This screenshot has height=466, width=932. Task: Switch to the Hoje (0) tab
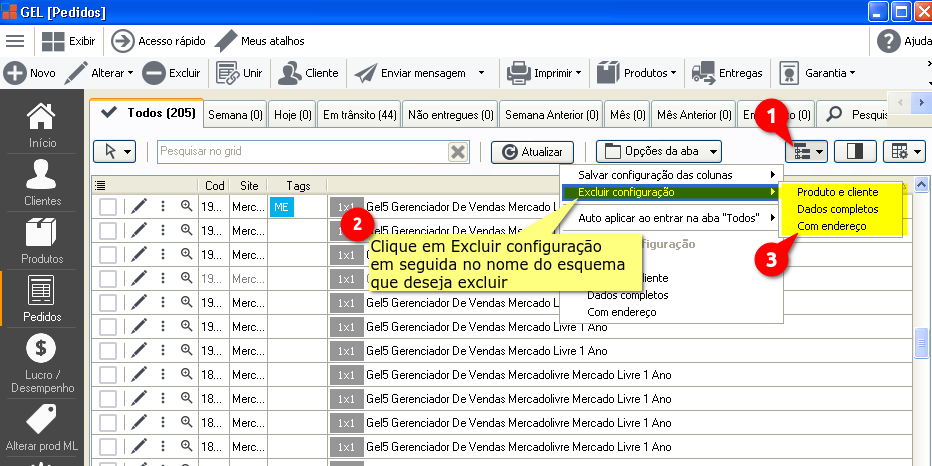[292, 115]
